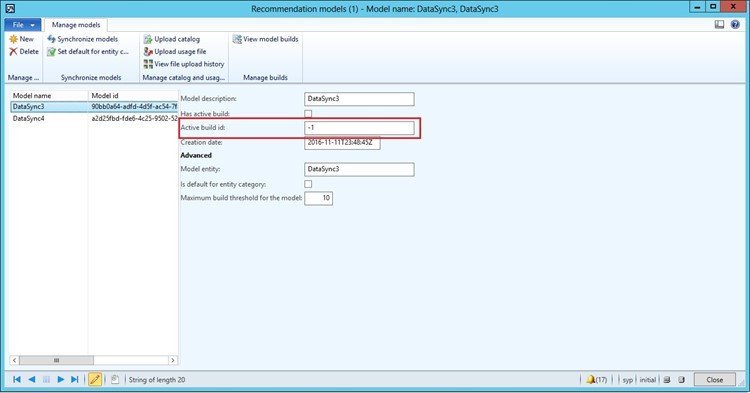Click the Maximum build threshold field
750x393 pixels.
point(319,198)
